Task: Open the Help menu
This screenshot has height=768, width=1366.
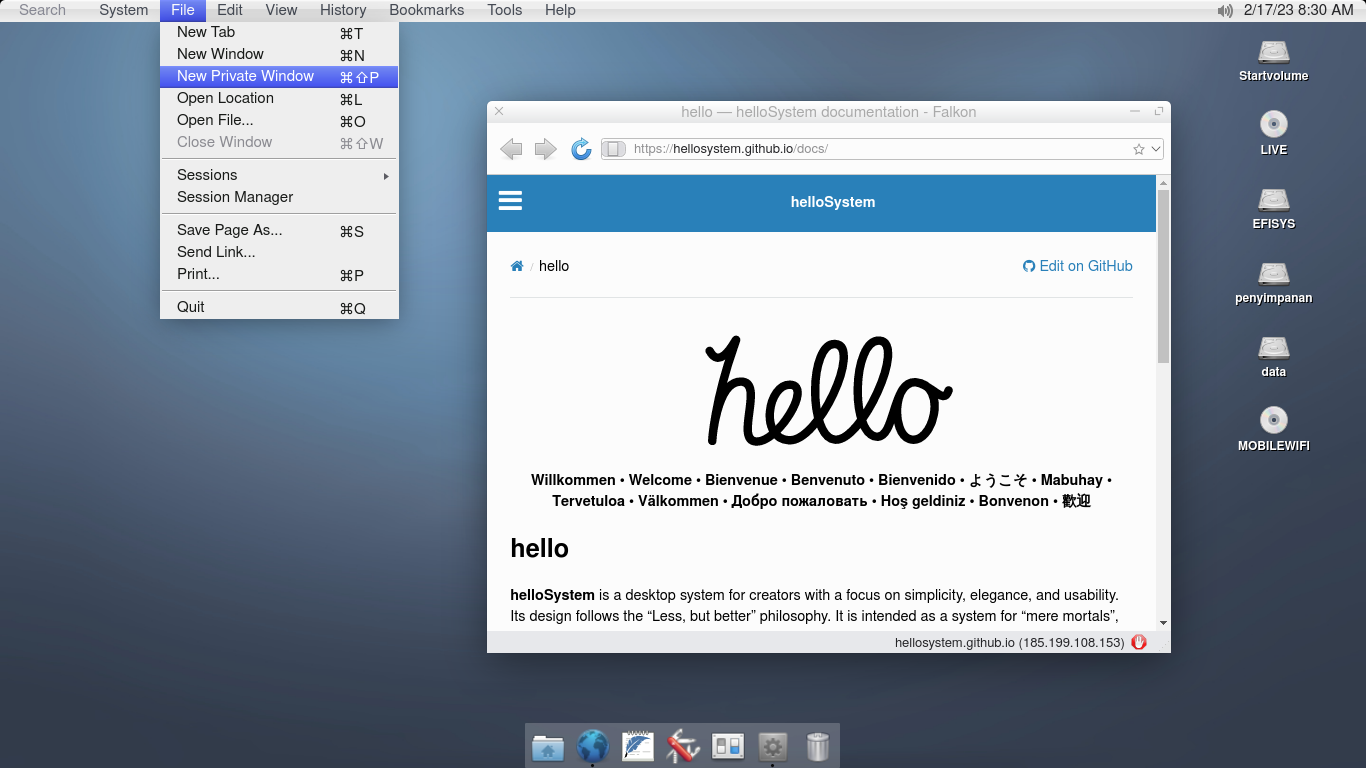Action: pyautogui.click(x=560, y=10)
